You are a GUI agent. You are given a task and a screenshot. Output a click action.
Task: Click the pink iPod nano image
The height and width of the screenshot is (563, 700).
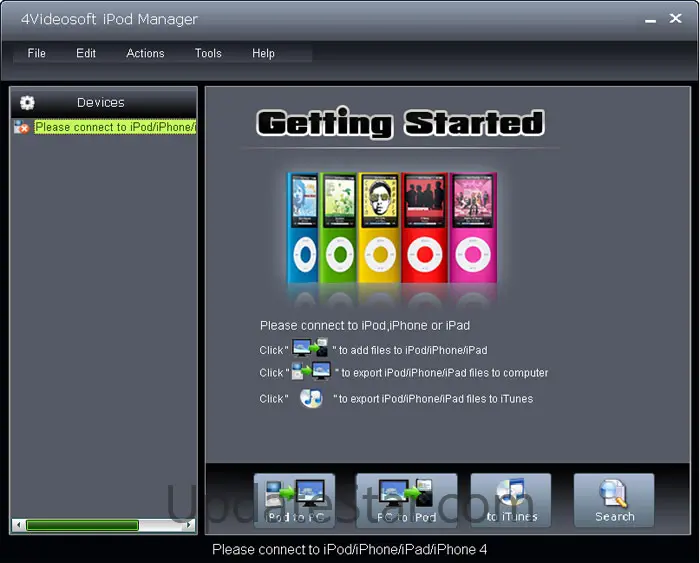coord(473,228)
